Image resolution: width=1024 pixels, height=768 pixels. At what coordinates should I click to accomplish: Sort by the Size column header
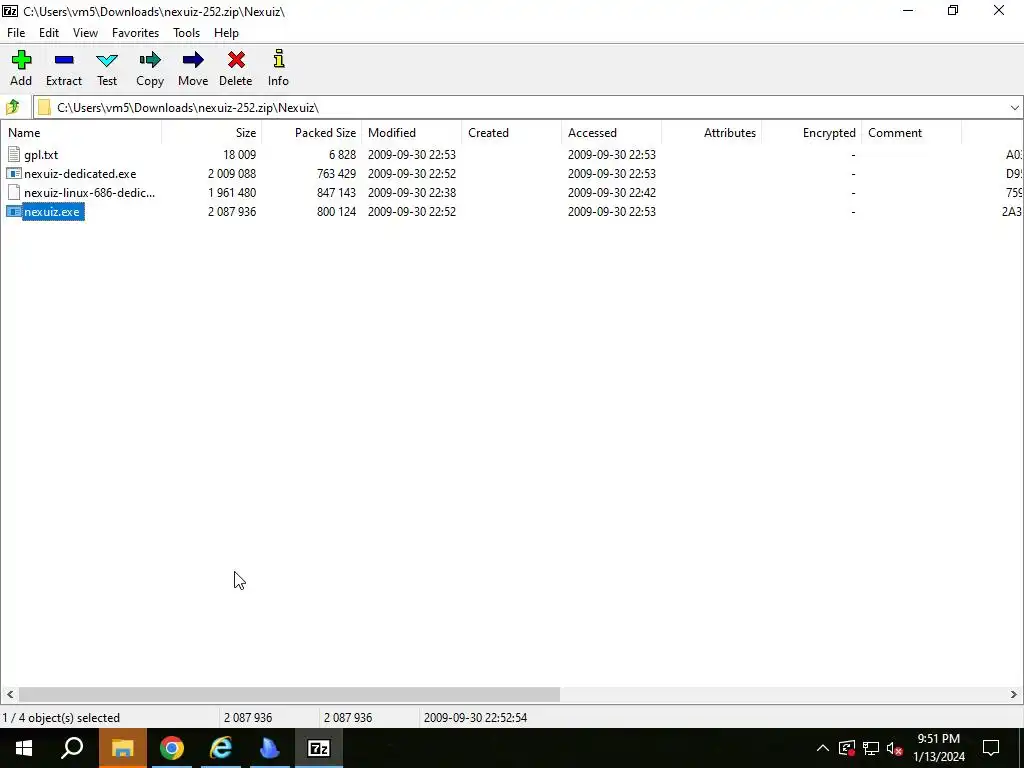coord(212,133)
